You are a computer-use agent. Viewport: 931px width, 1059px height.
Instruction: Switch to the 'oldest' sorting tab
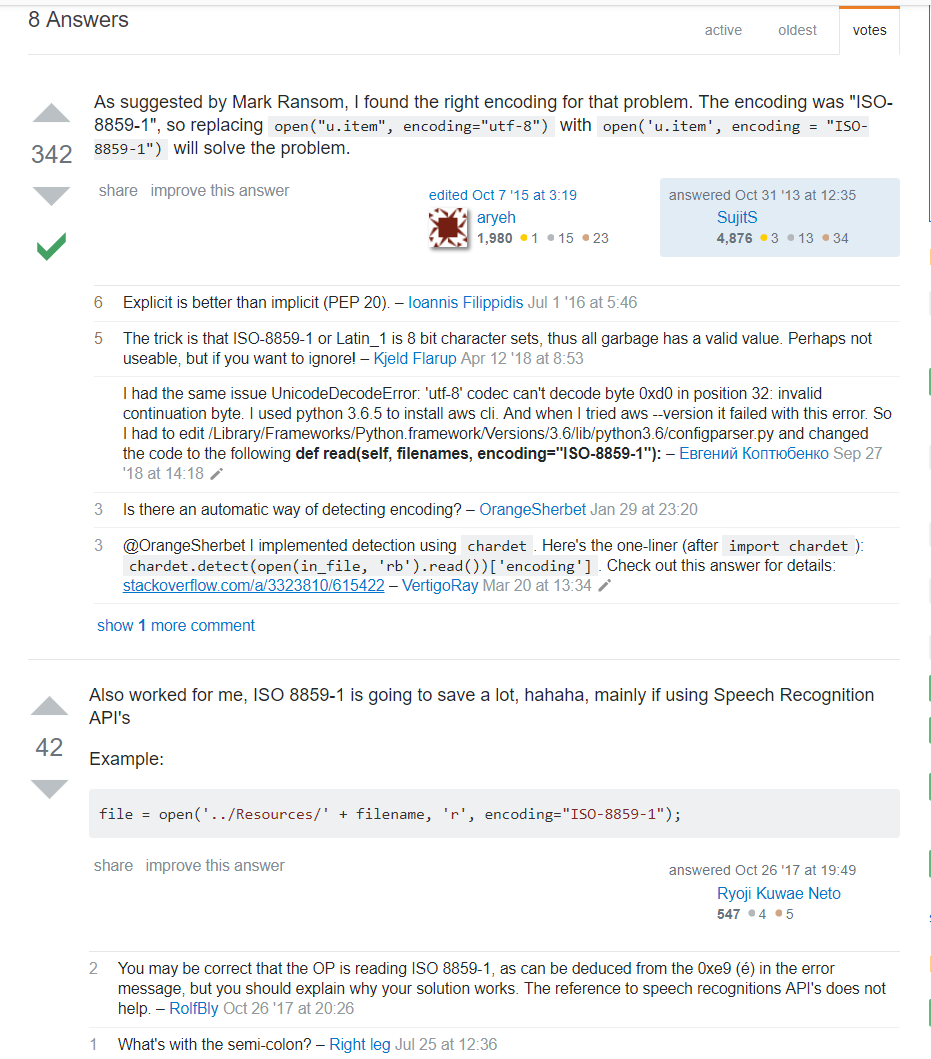[x=797, y=30]
